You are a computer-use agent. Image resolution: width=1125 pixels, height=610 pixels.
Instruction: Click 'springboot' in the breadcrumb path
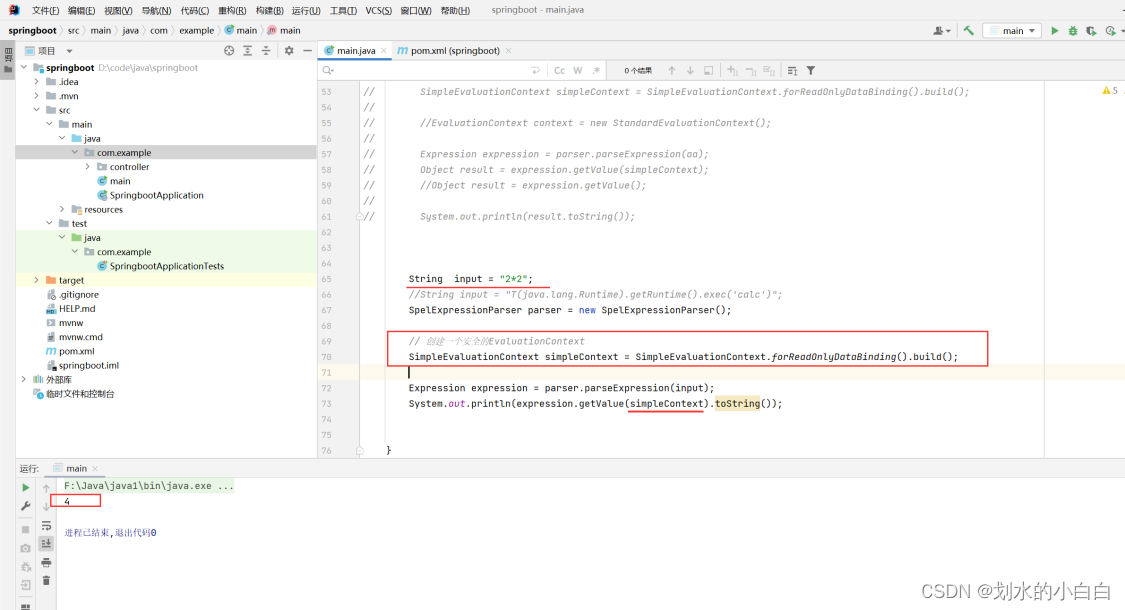32,31
